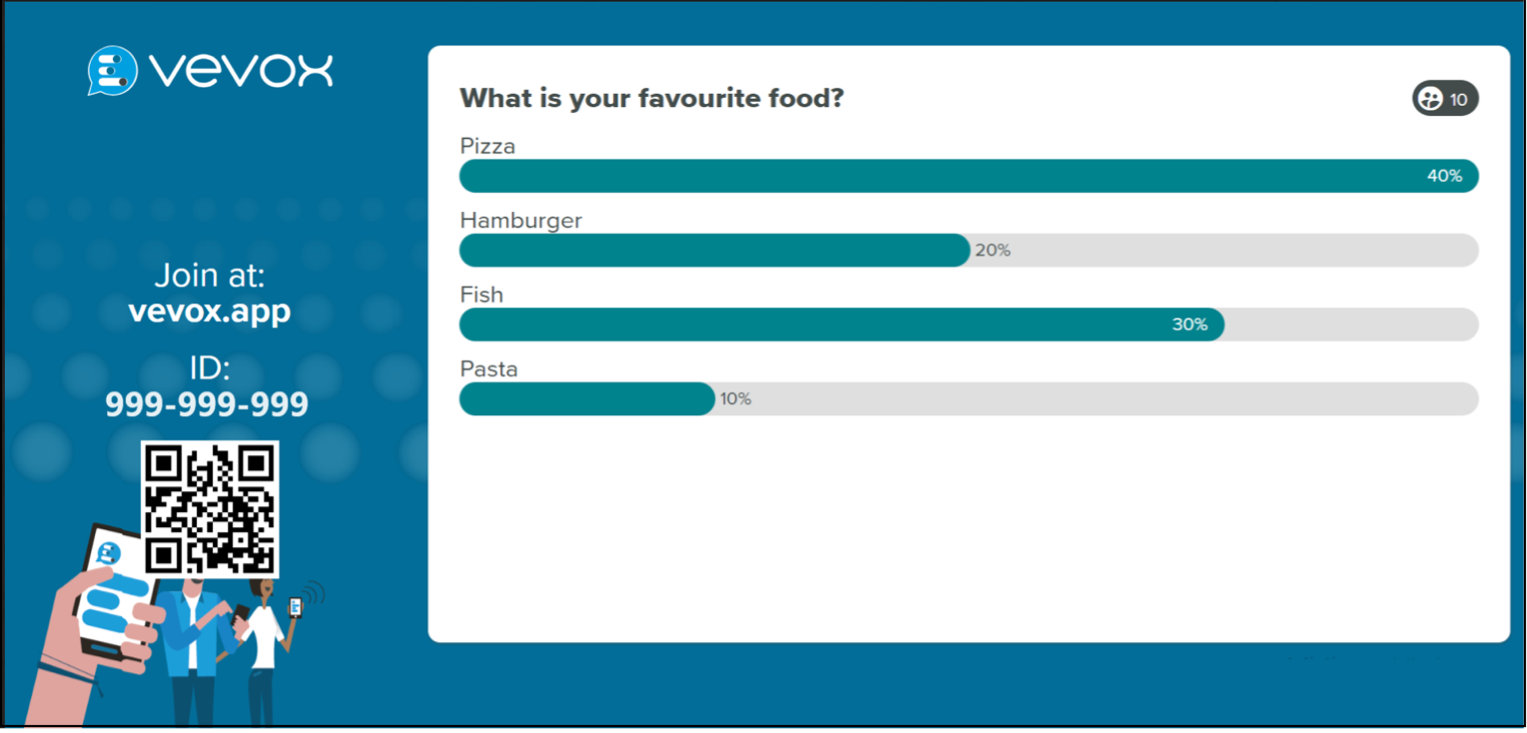The height and width of the screenshot is (733, 1527).
Task: Click the 40% label on Pizza bar
Action: pos(1444,176)
